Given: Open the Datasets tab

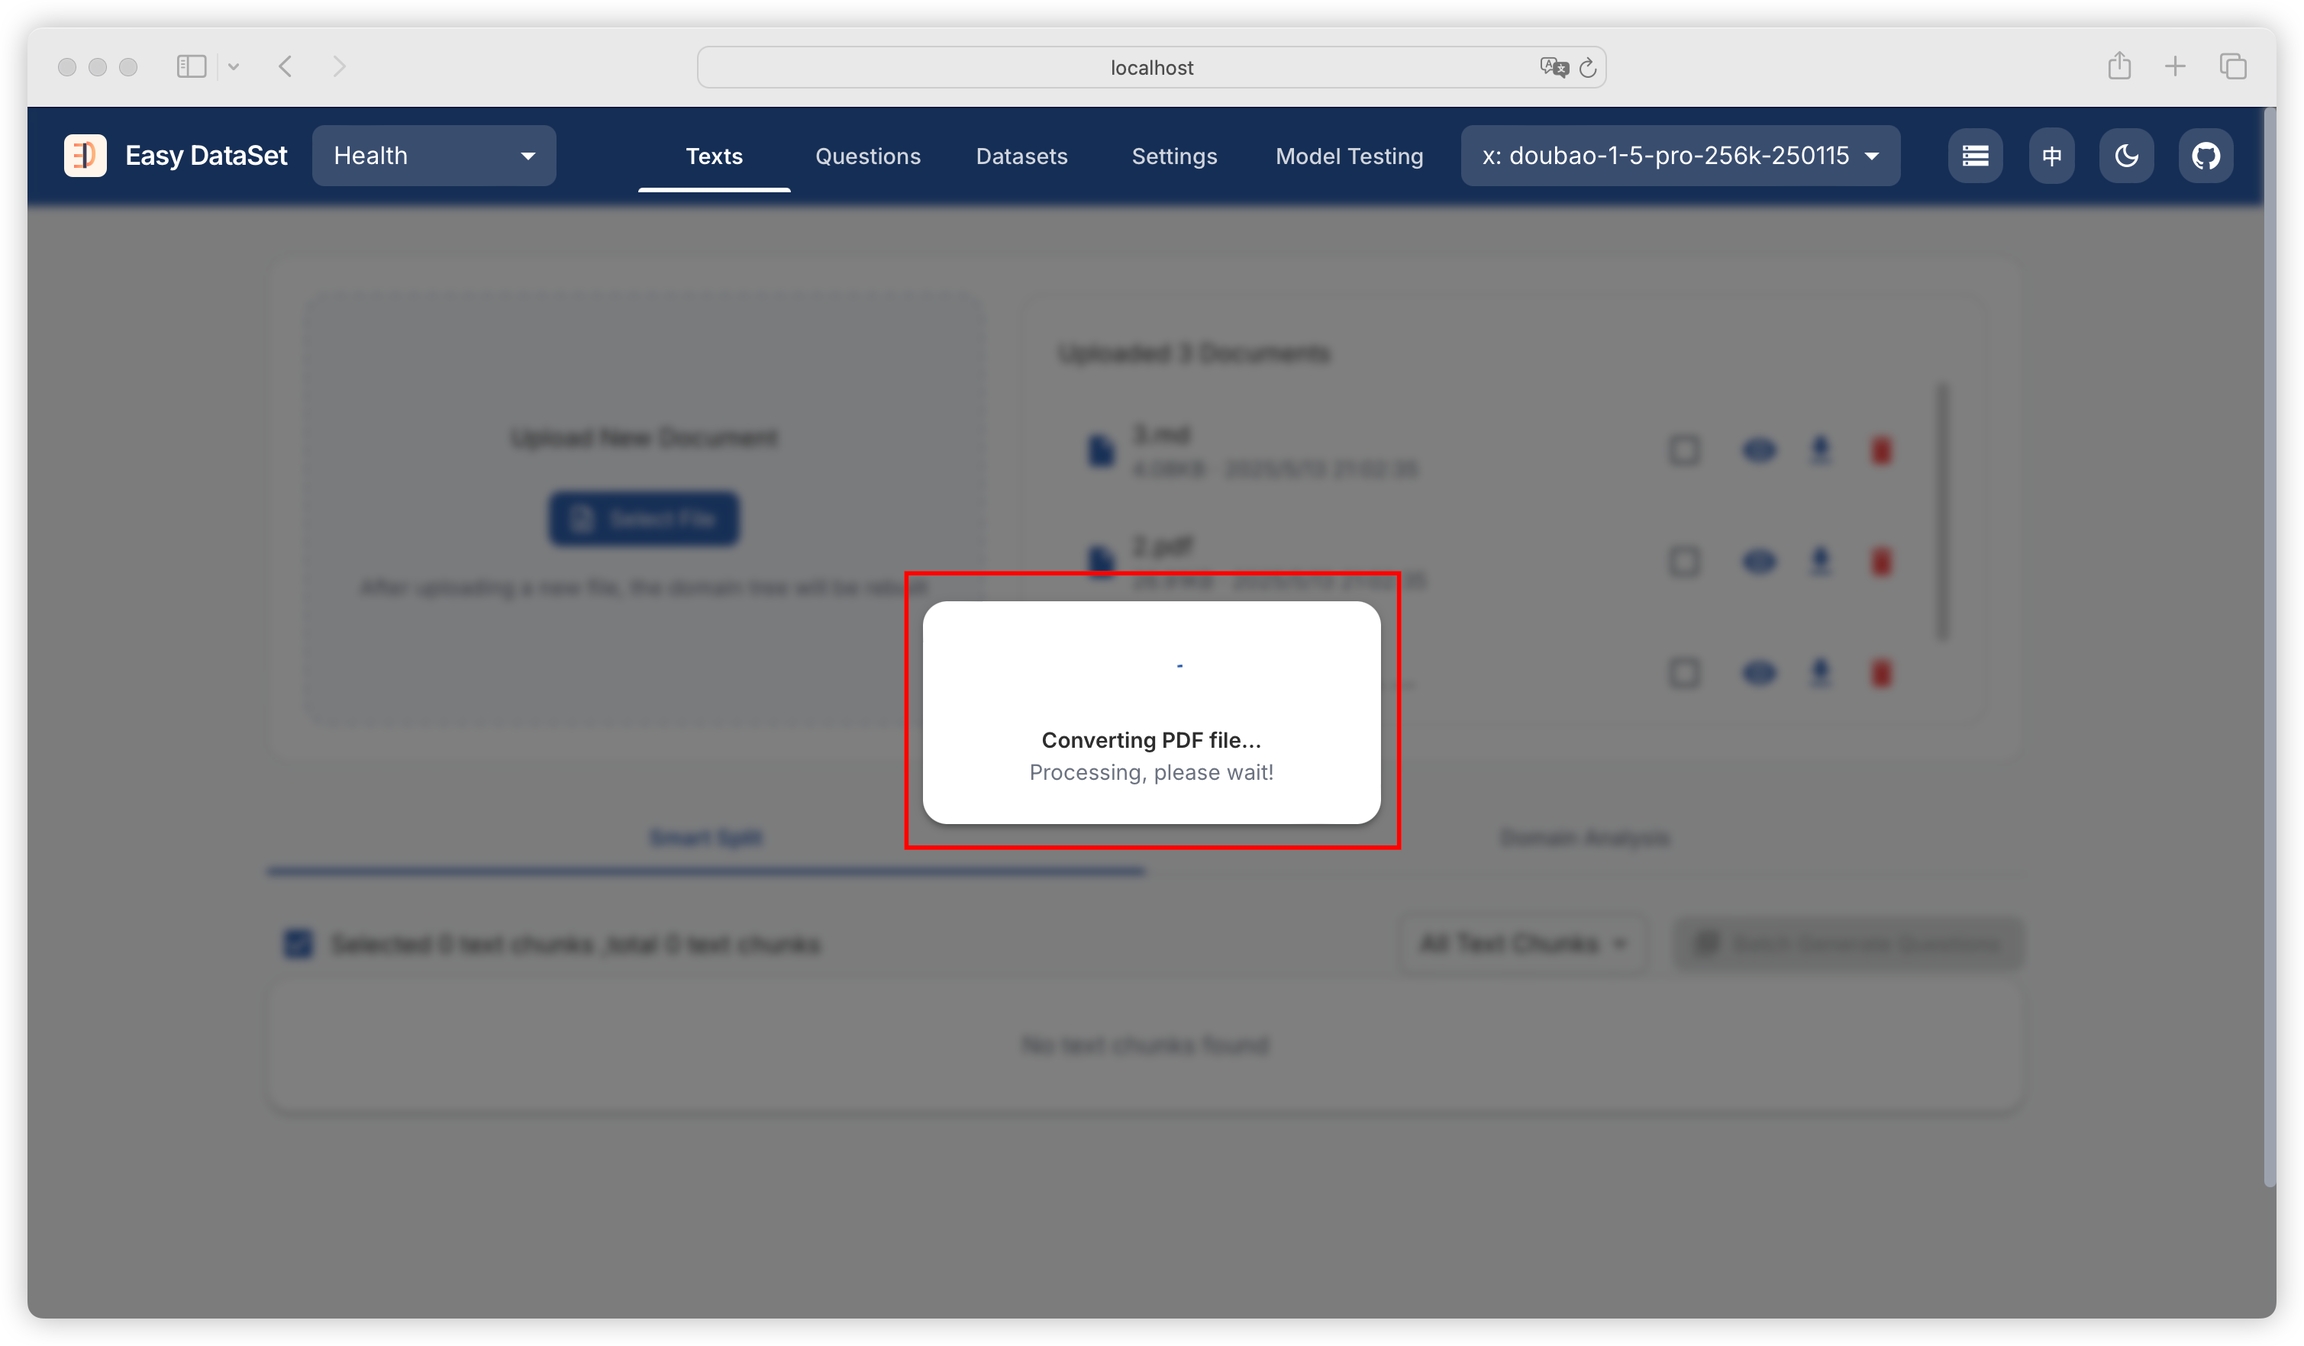Looking at the screenshot, I should point(1021,156).
